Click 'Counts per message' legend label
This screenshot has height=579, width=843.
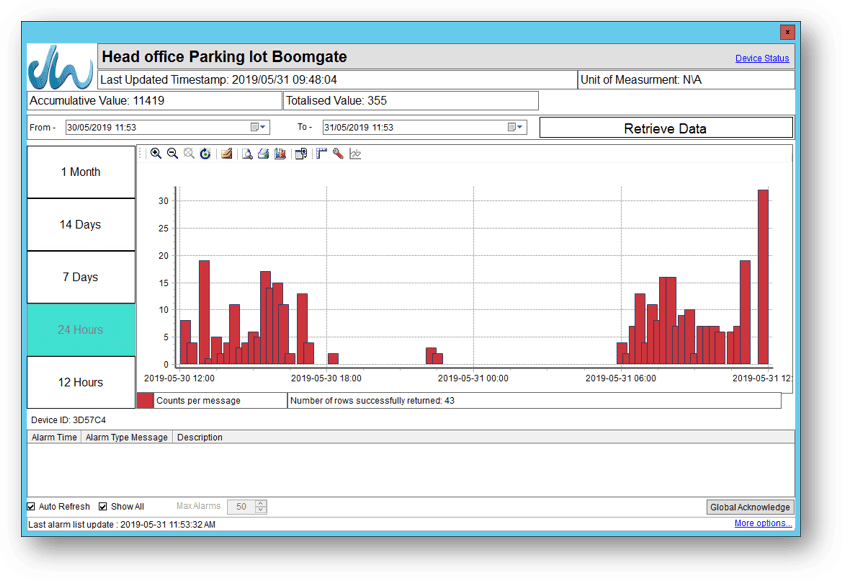(x=198, y=401)
